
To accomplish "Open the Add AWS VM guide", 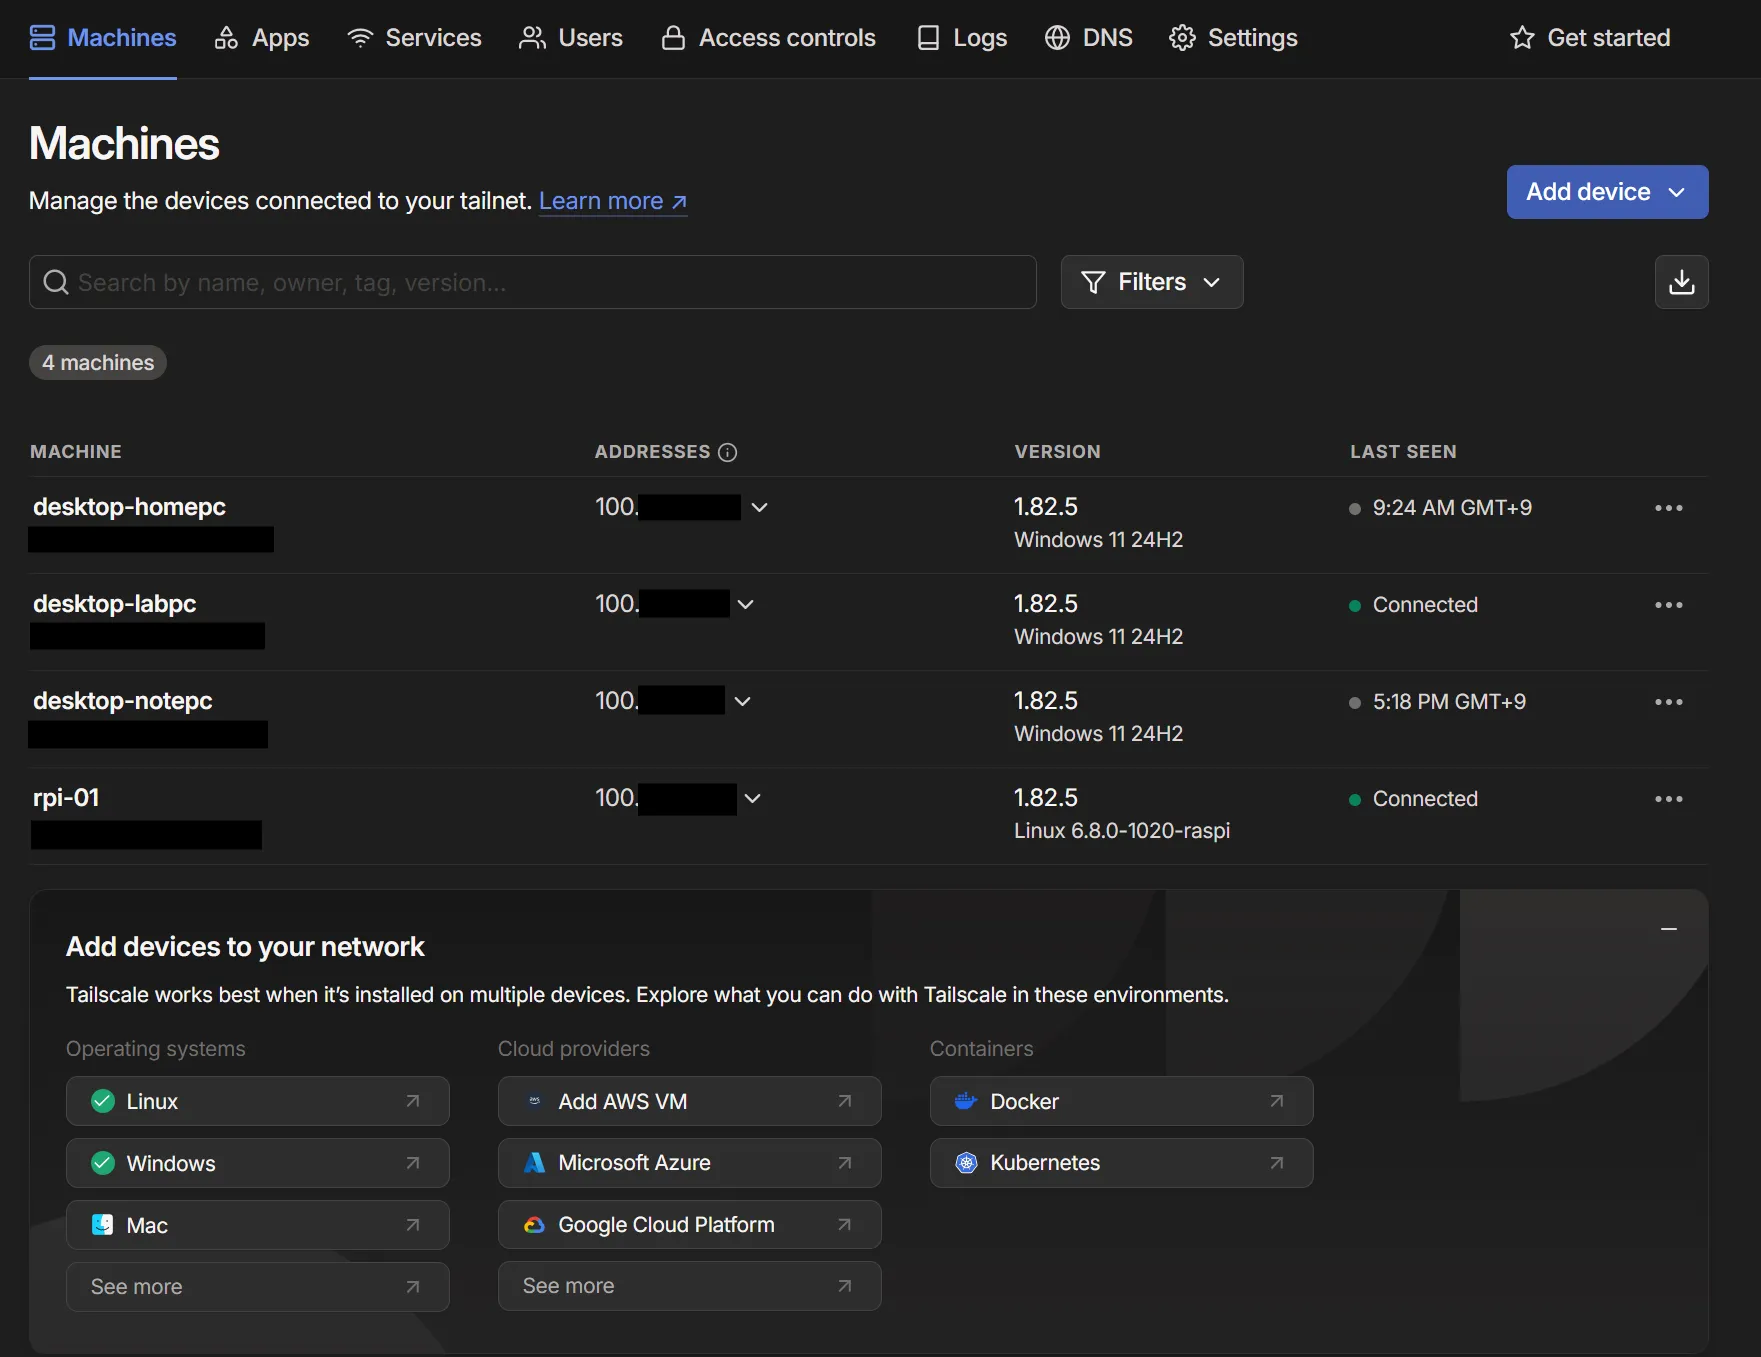I will (690, 1101).
